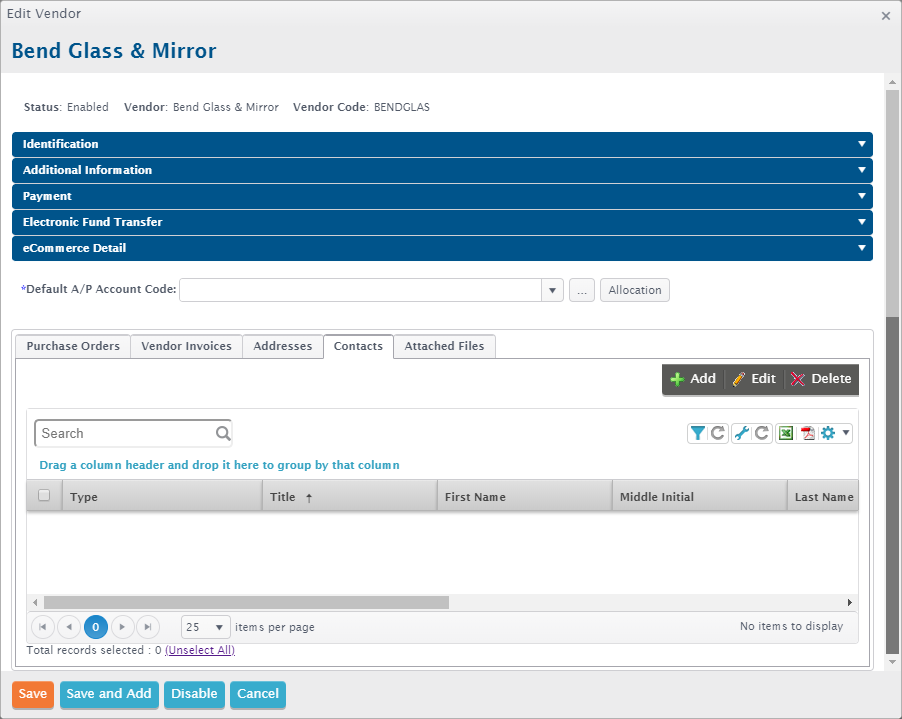Screen dimensions: 902x719
Task: Click the Edit contact button
Action: click(754, 379)
